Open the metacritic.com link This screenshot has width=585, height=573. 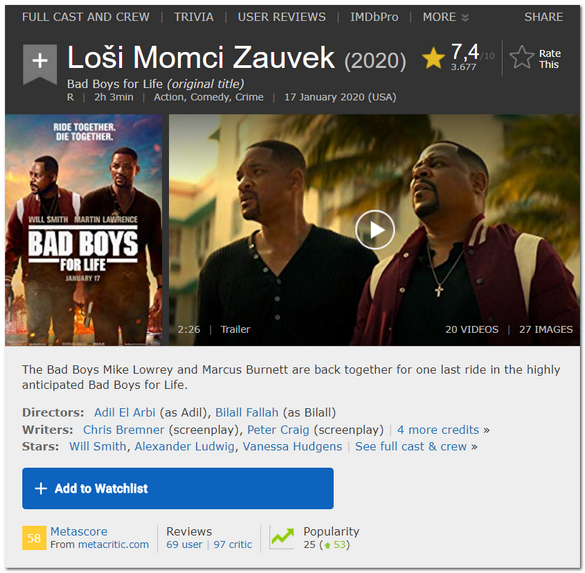tap(113, 545)
